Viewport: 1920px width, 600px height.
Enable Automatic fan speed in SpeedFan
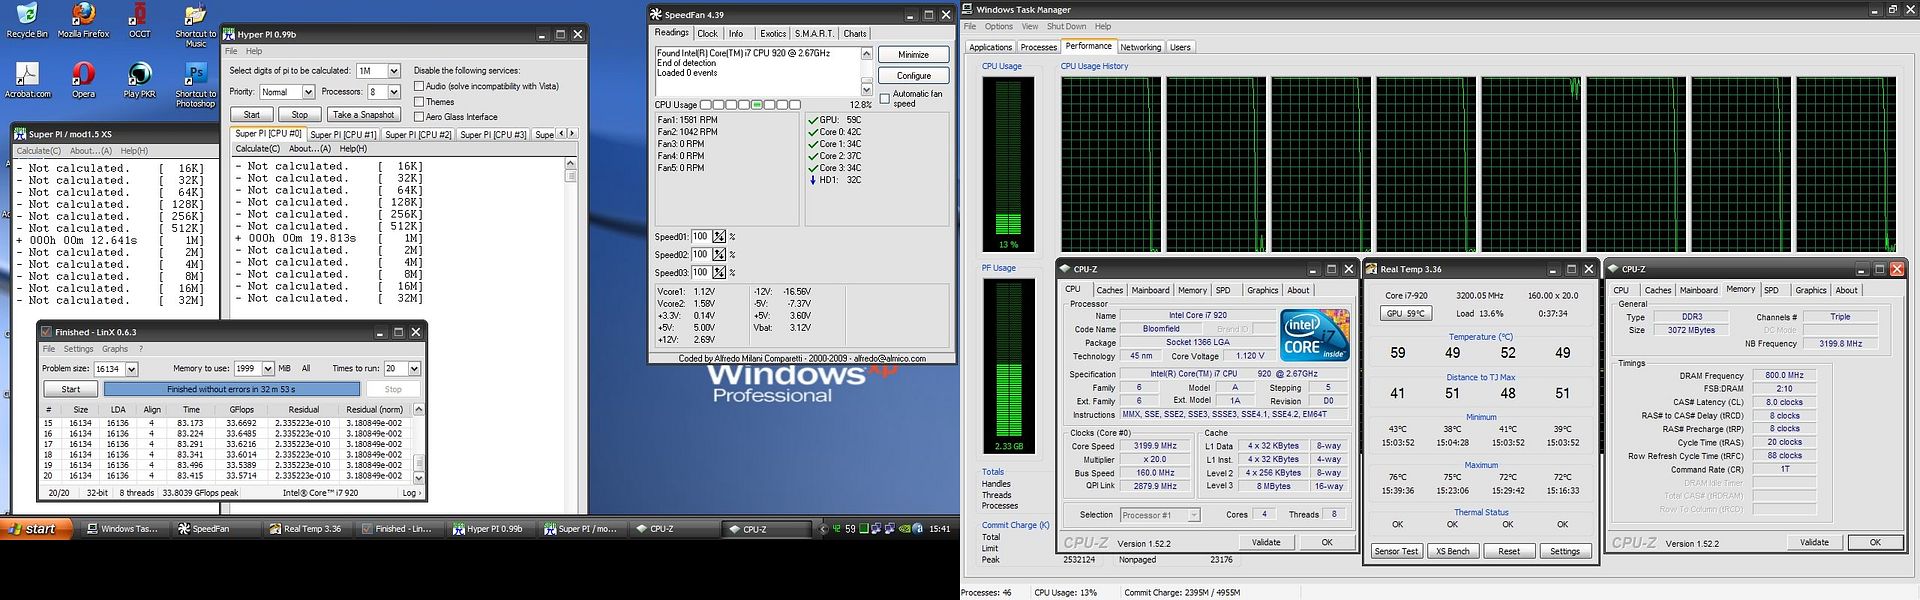(x=884, y=98)
